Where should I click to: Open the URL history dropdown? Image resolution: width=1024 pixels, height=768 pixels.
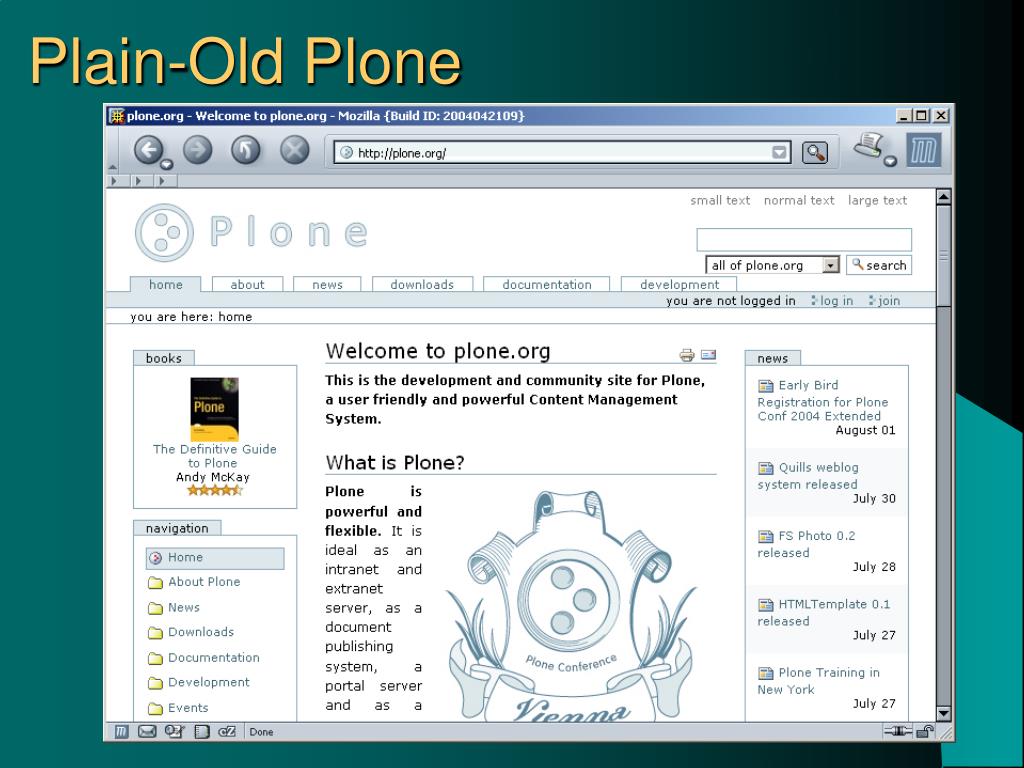[779, 153]
